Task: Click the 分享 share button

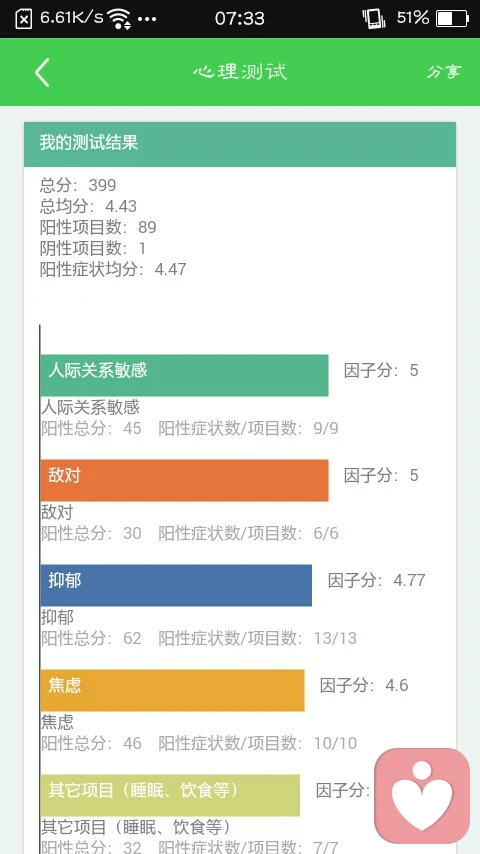Action: coord(443,72)
